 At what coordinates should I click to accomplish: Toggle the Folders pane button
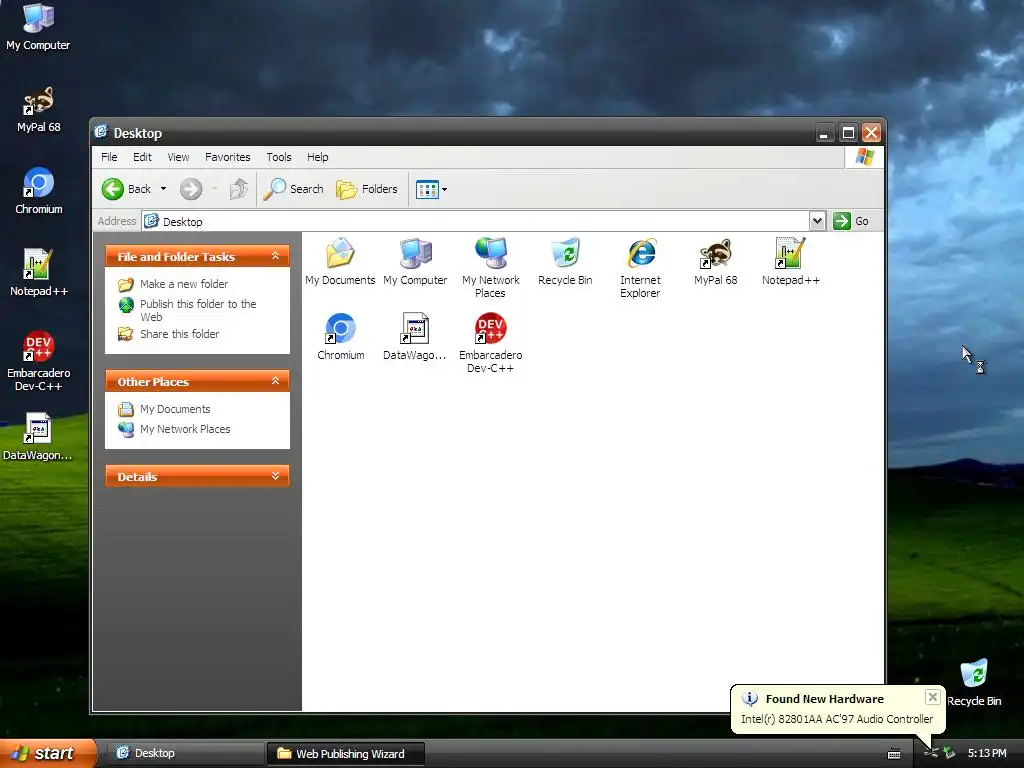[x=366, y=189]
